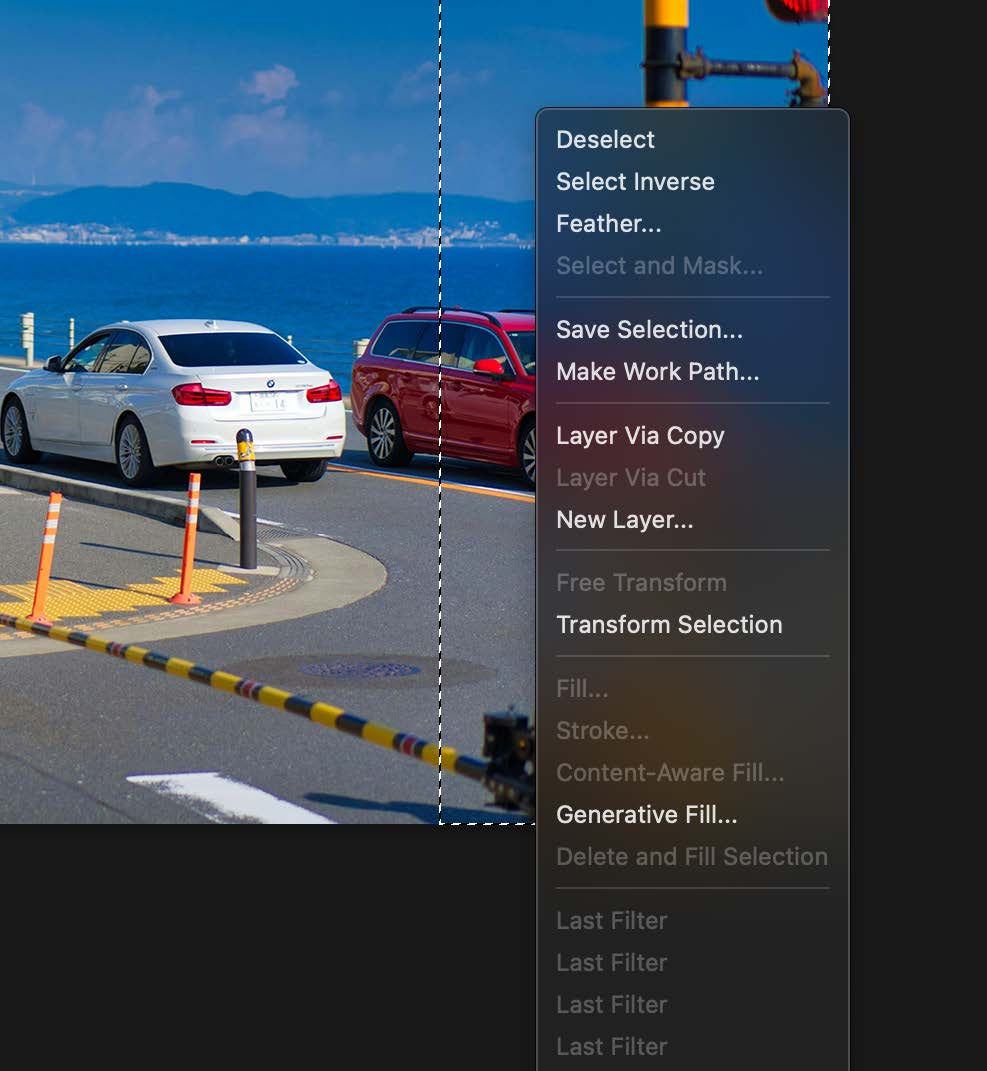Click Make Work Path... menu item
This screenshot has height=1071, width=987.
[x=657, y=372]
